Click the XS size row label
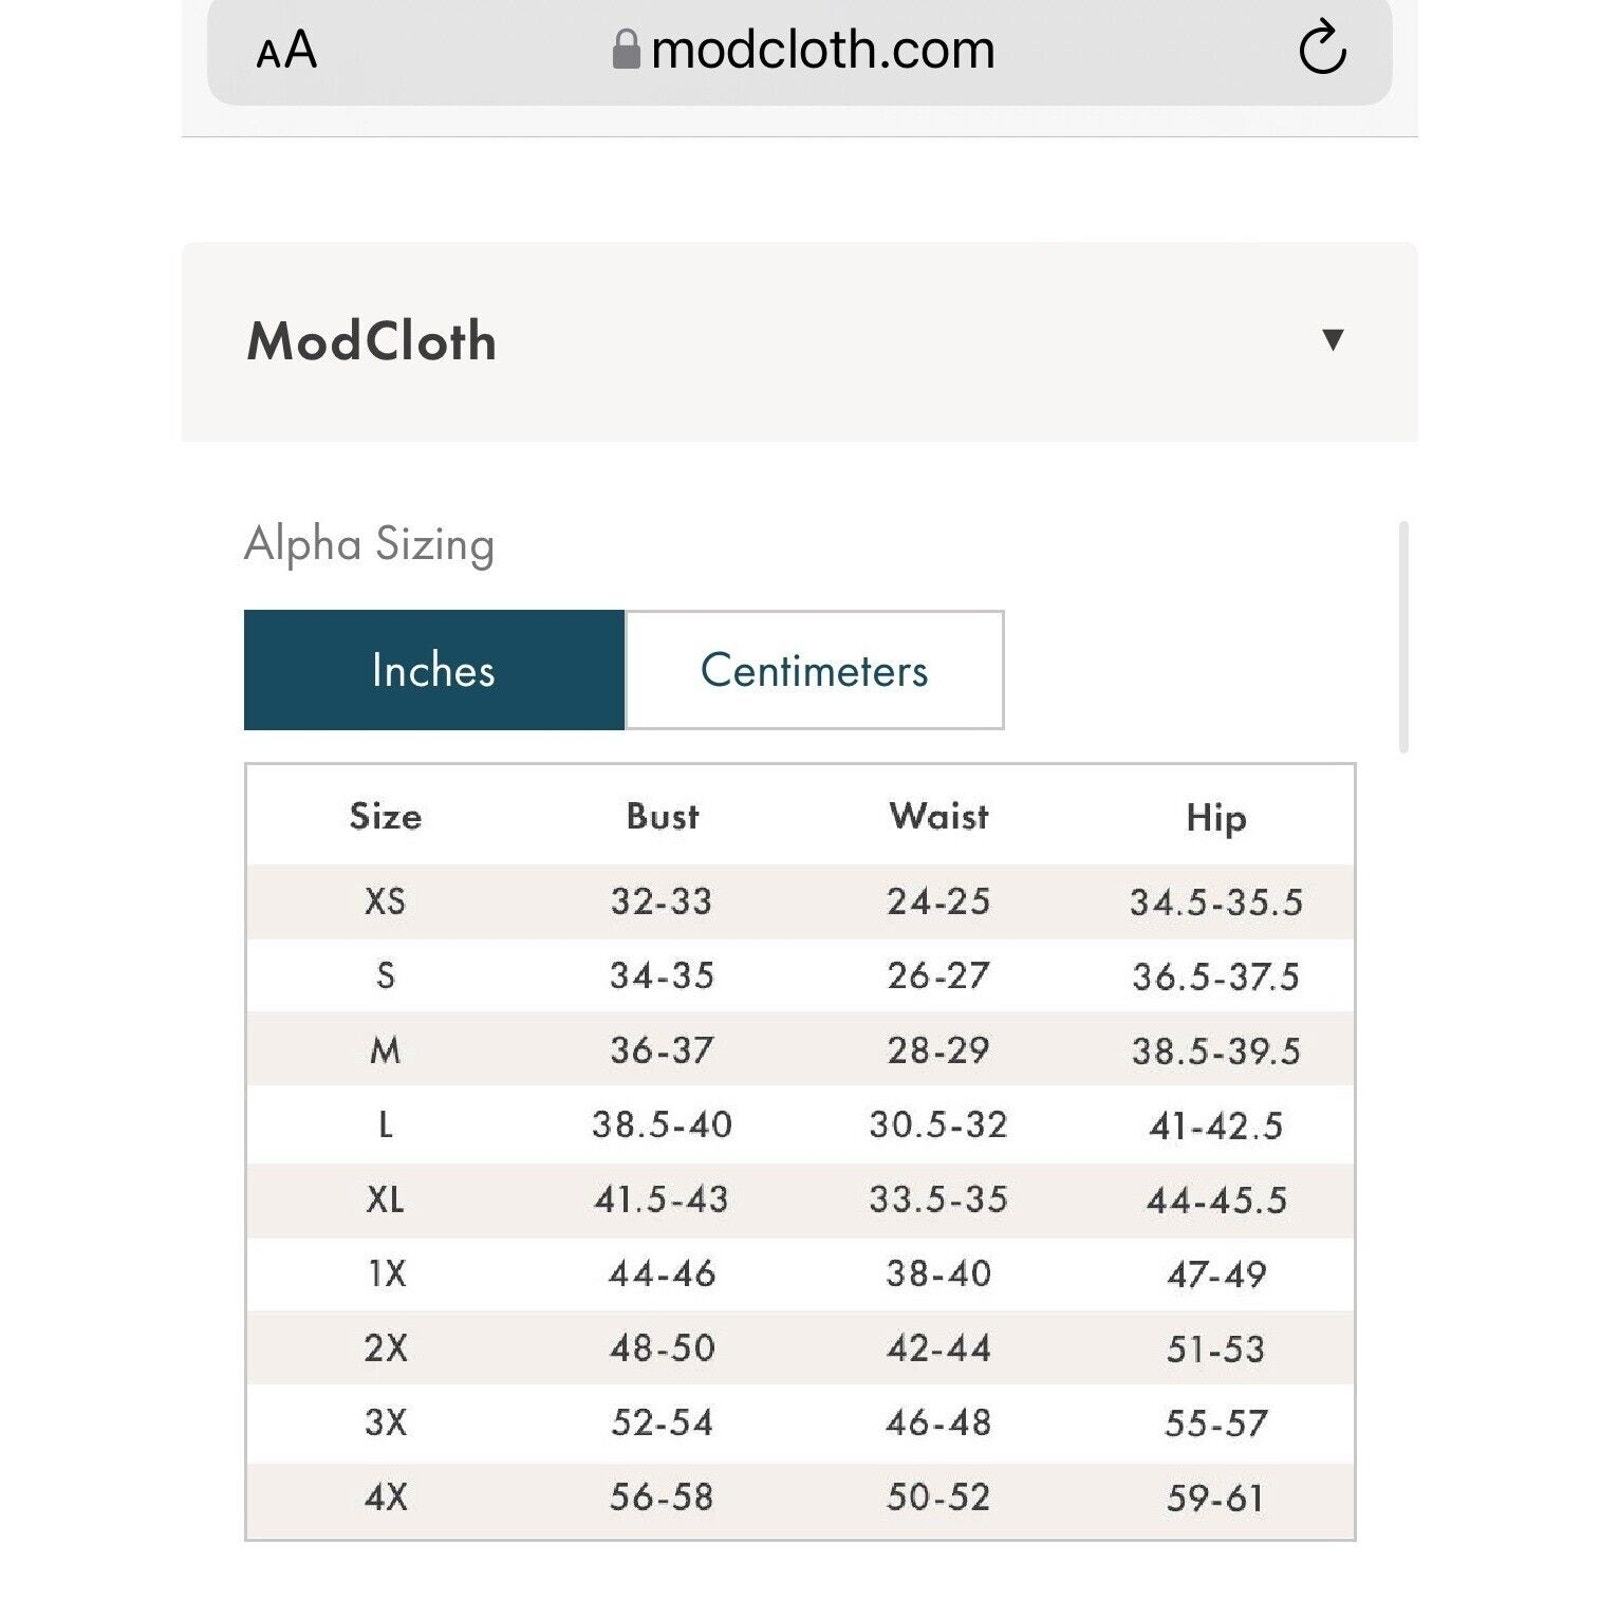 point(386,902)
